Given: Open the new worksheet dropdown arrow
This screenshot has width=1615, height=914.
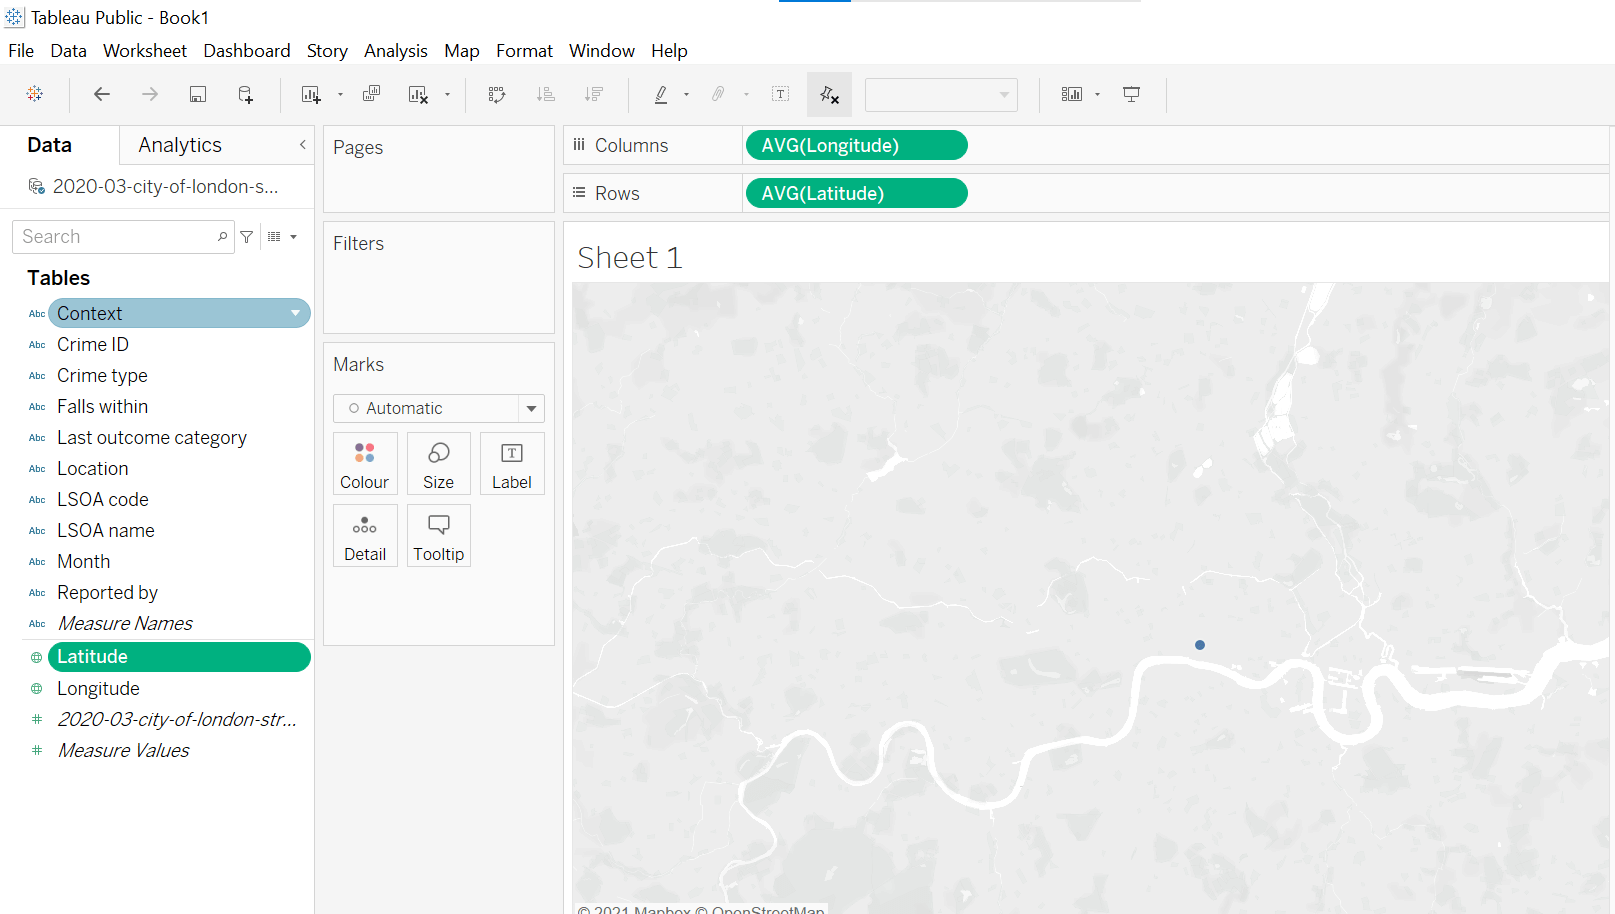Looking at the screenshot, I should [x=340, y=95].
